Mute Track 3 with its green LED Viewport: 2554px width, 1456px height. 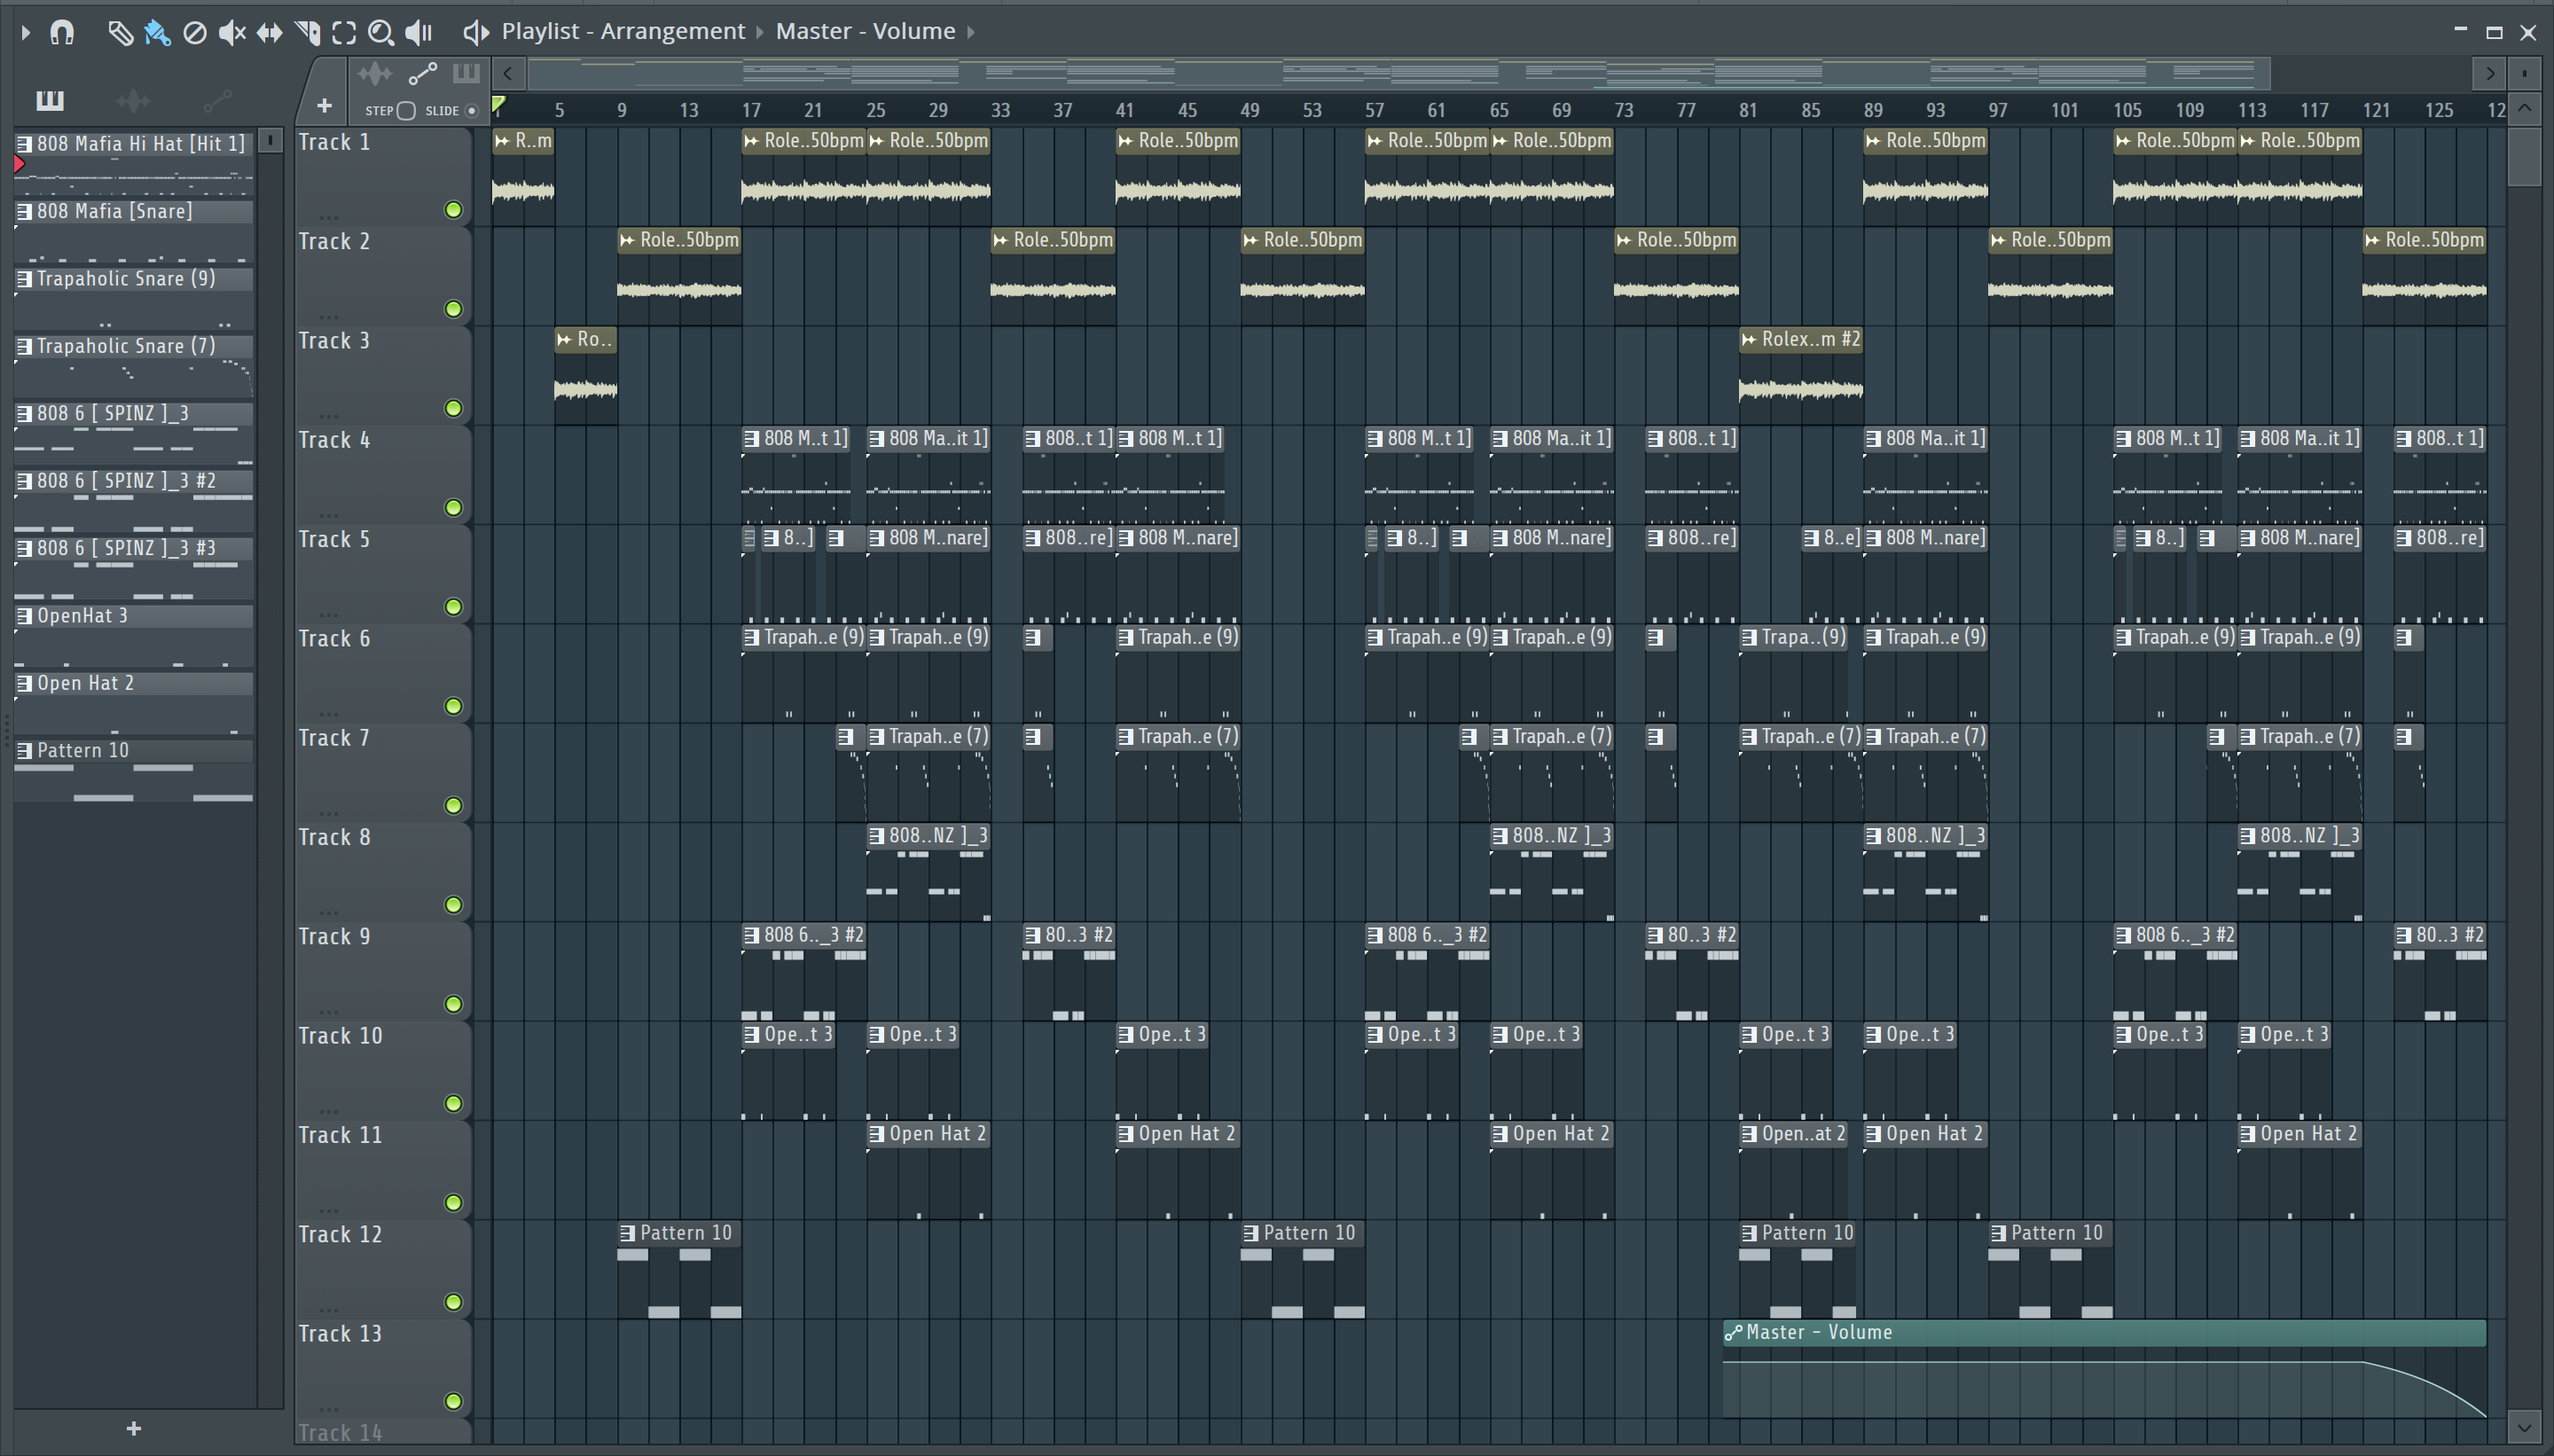click(x=453, y=408)
